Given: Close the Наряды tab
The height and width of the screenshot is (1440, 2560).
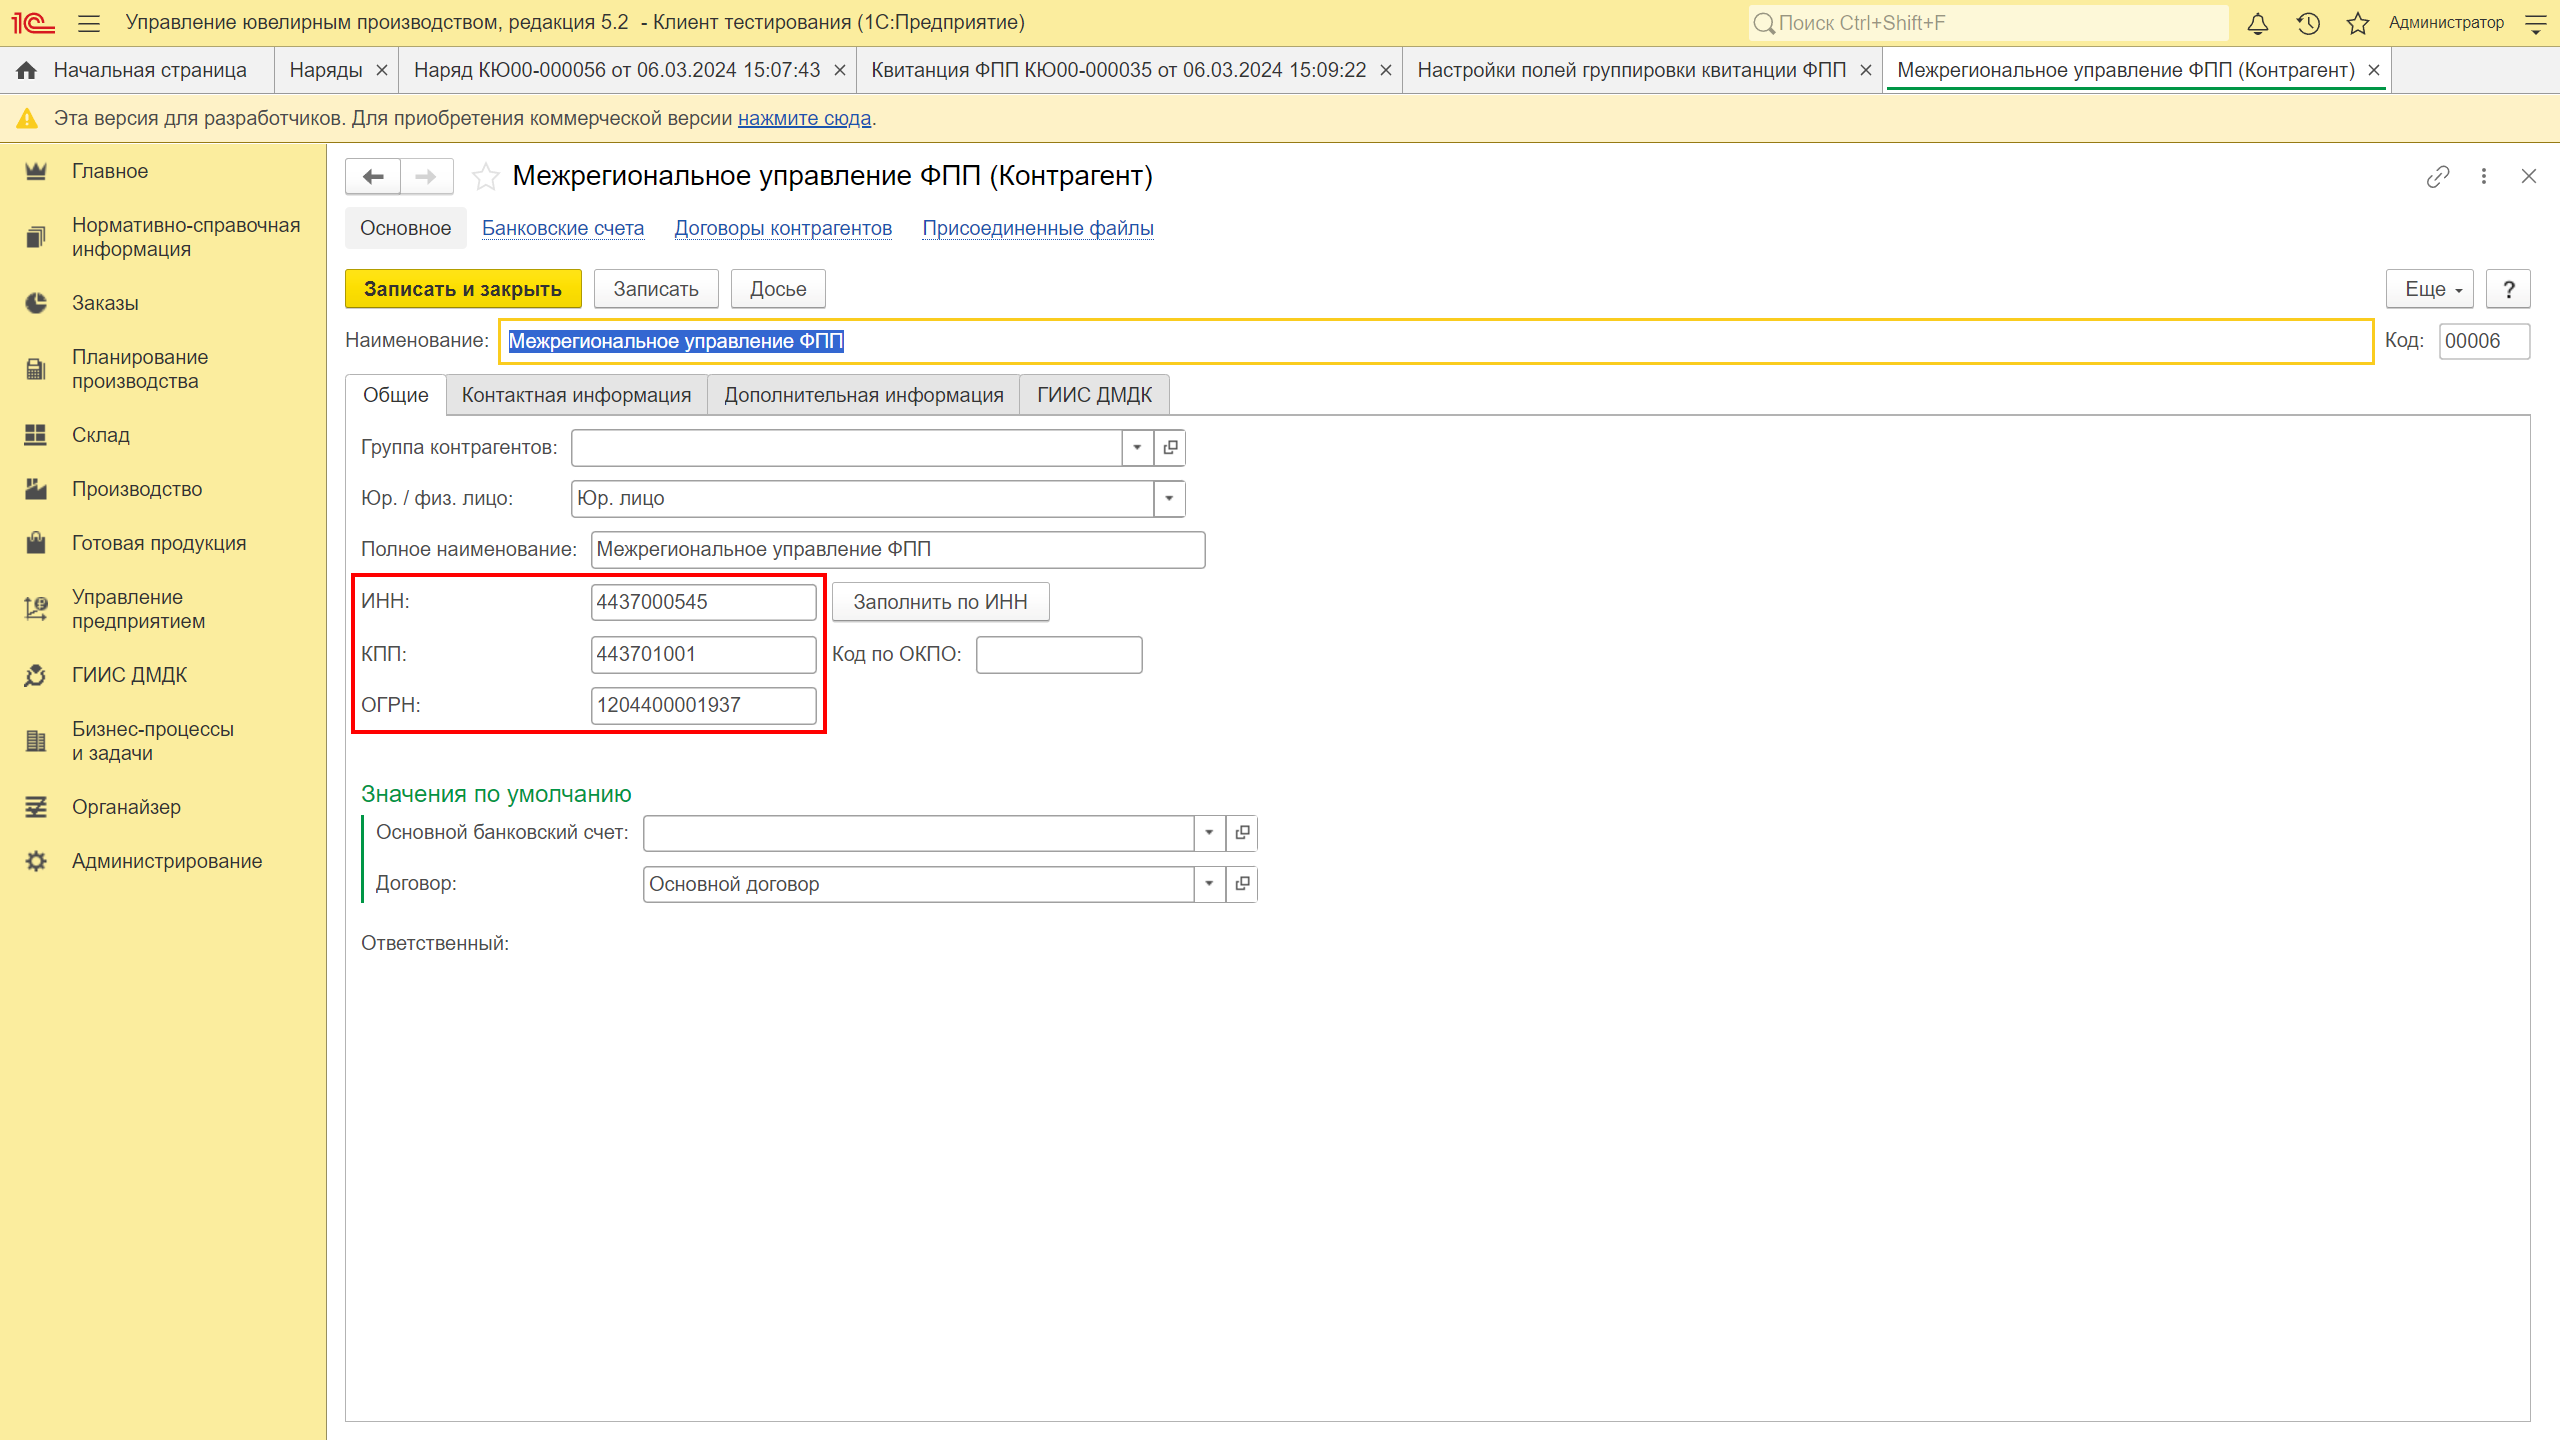Looking at the screenshot, I should tap(381, 70).
